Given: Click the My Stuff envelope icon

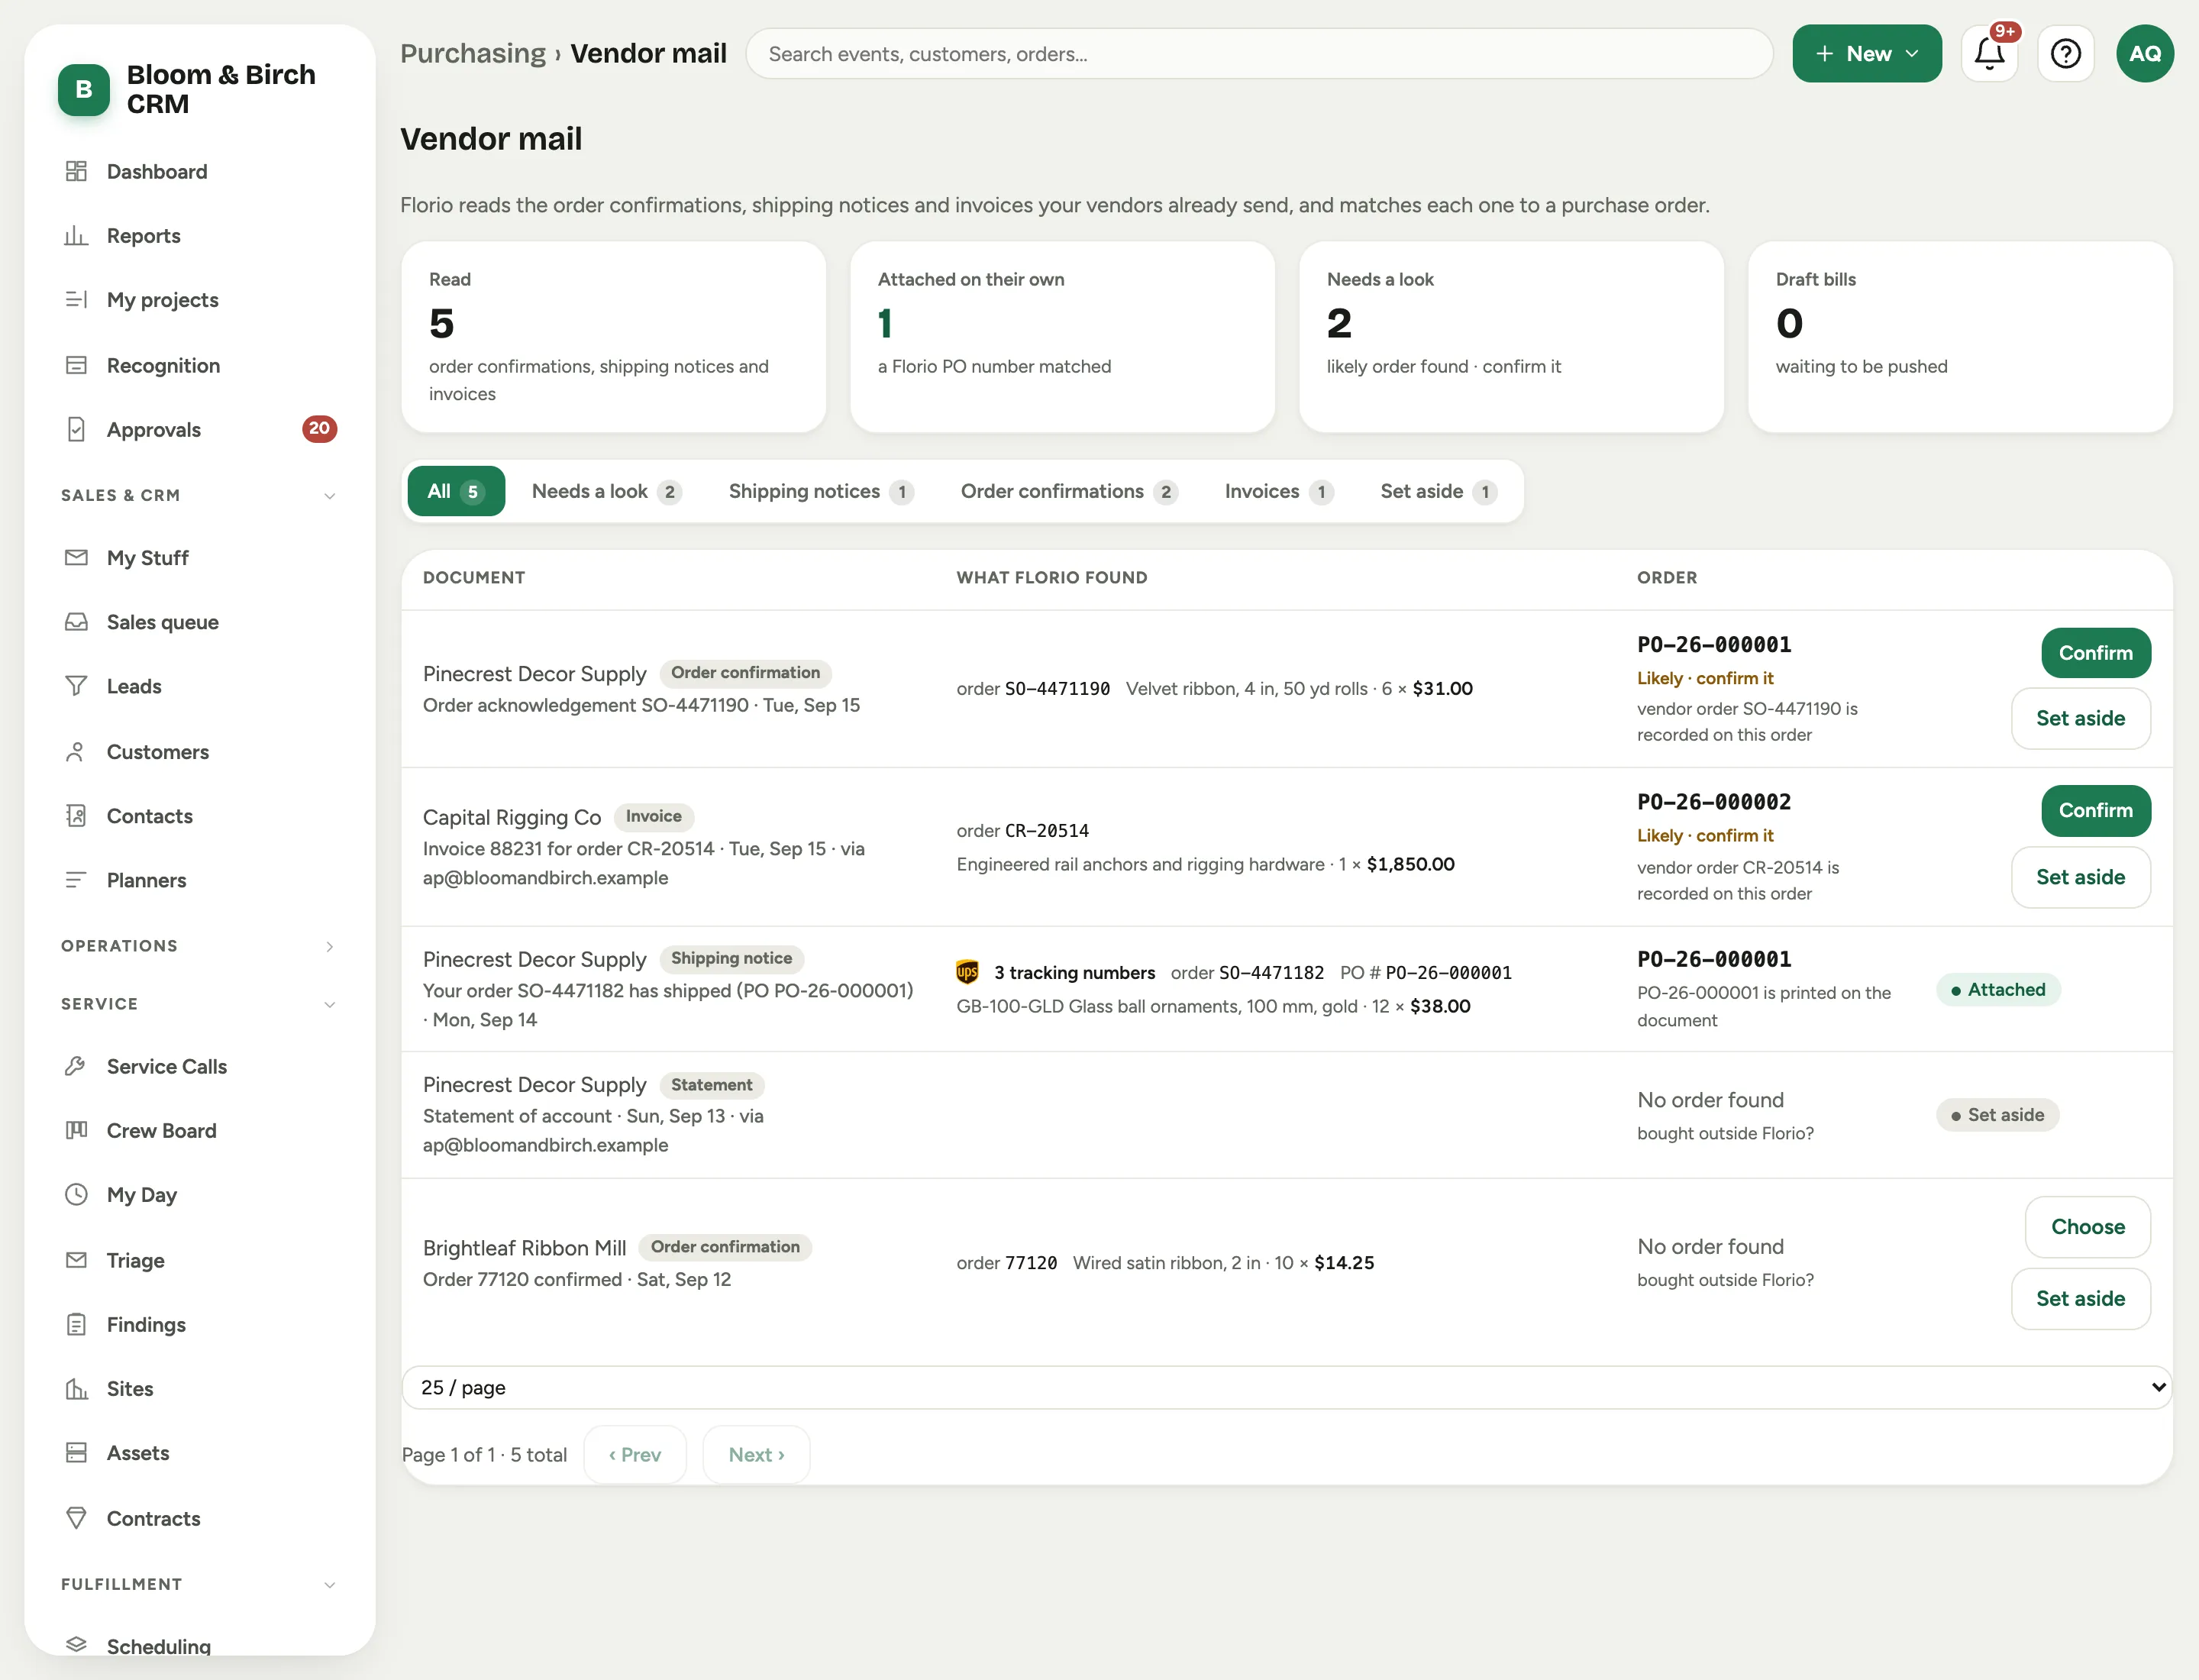Looking at the screenshot, I should pyautogui.click(x=76, y=557).
